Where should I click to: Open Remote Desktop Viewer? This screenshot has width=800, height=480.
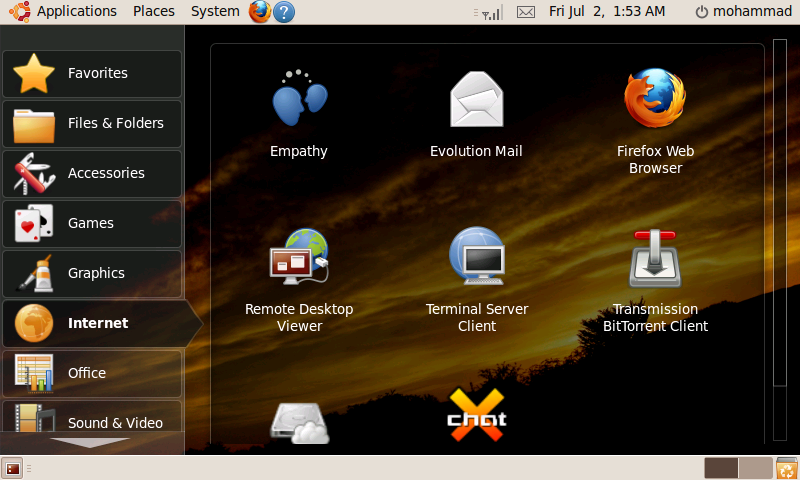tap(299, 258)
